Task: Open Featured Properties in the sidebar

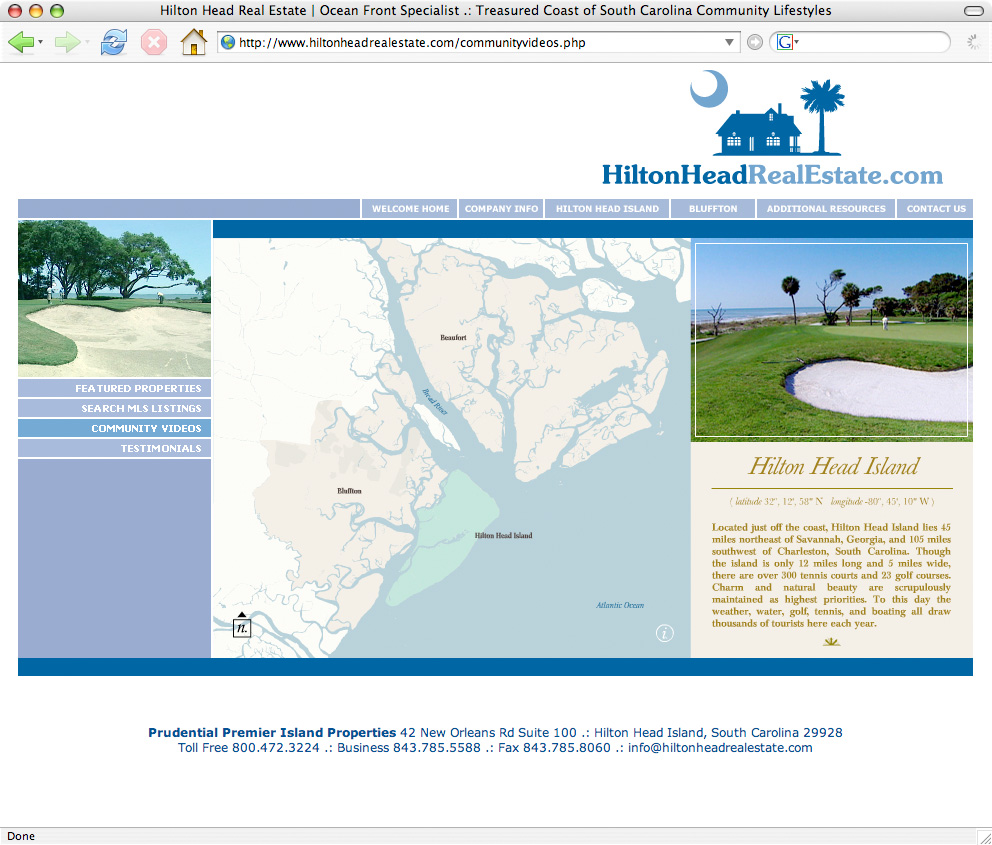Action: [115, 388]
